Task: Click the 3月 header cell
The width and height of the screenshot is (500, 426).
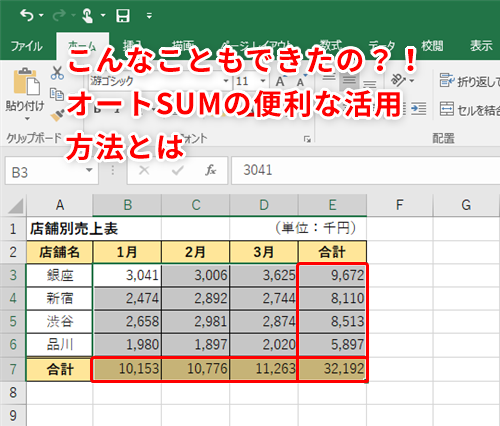Action: click(x=264, y=252)
